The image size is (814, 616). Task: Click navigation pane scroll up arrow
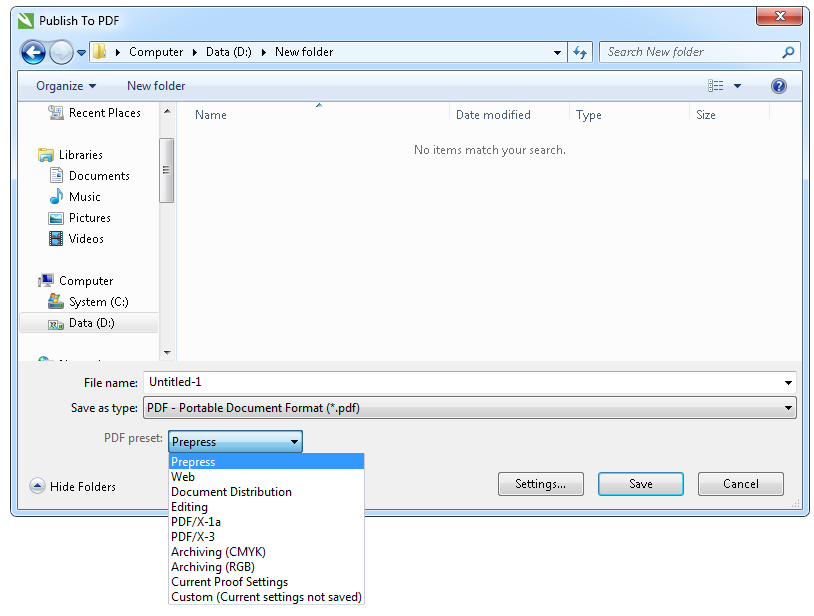[167, 111]
